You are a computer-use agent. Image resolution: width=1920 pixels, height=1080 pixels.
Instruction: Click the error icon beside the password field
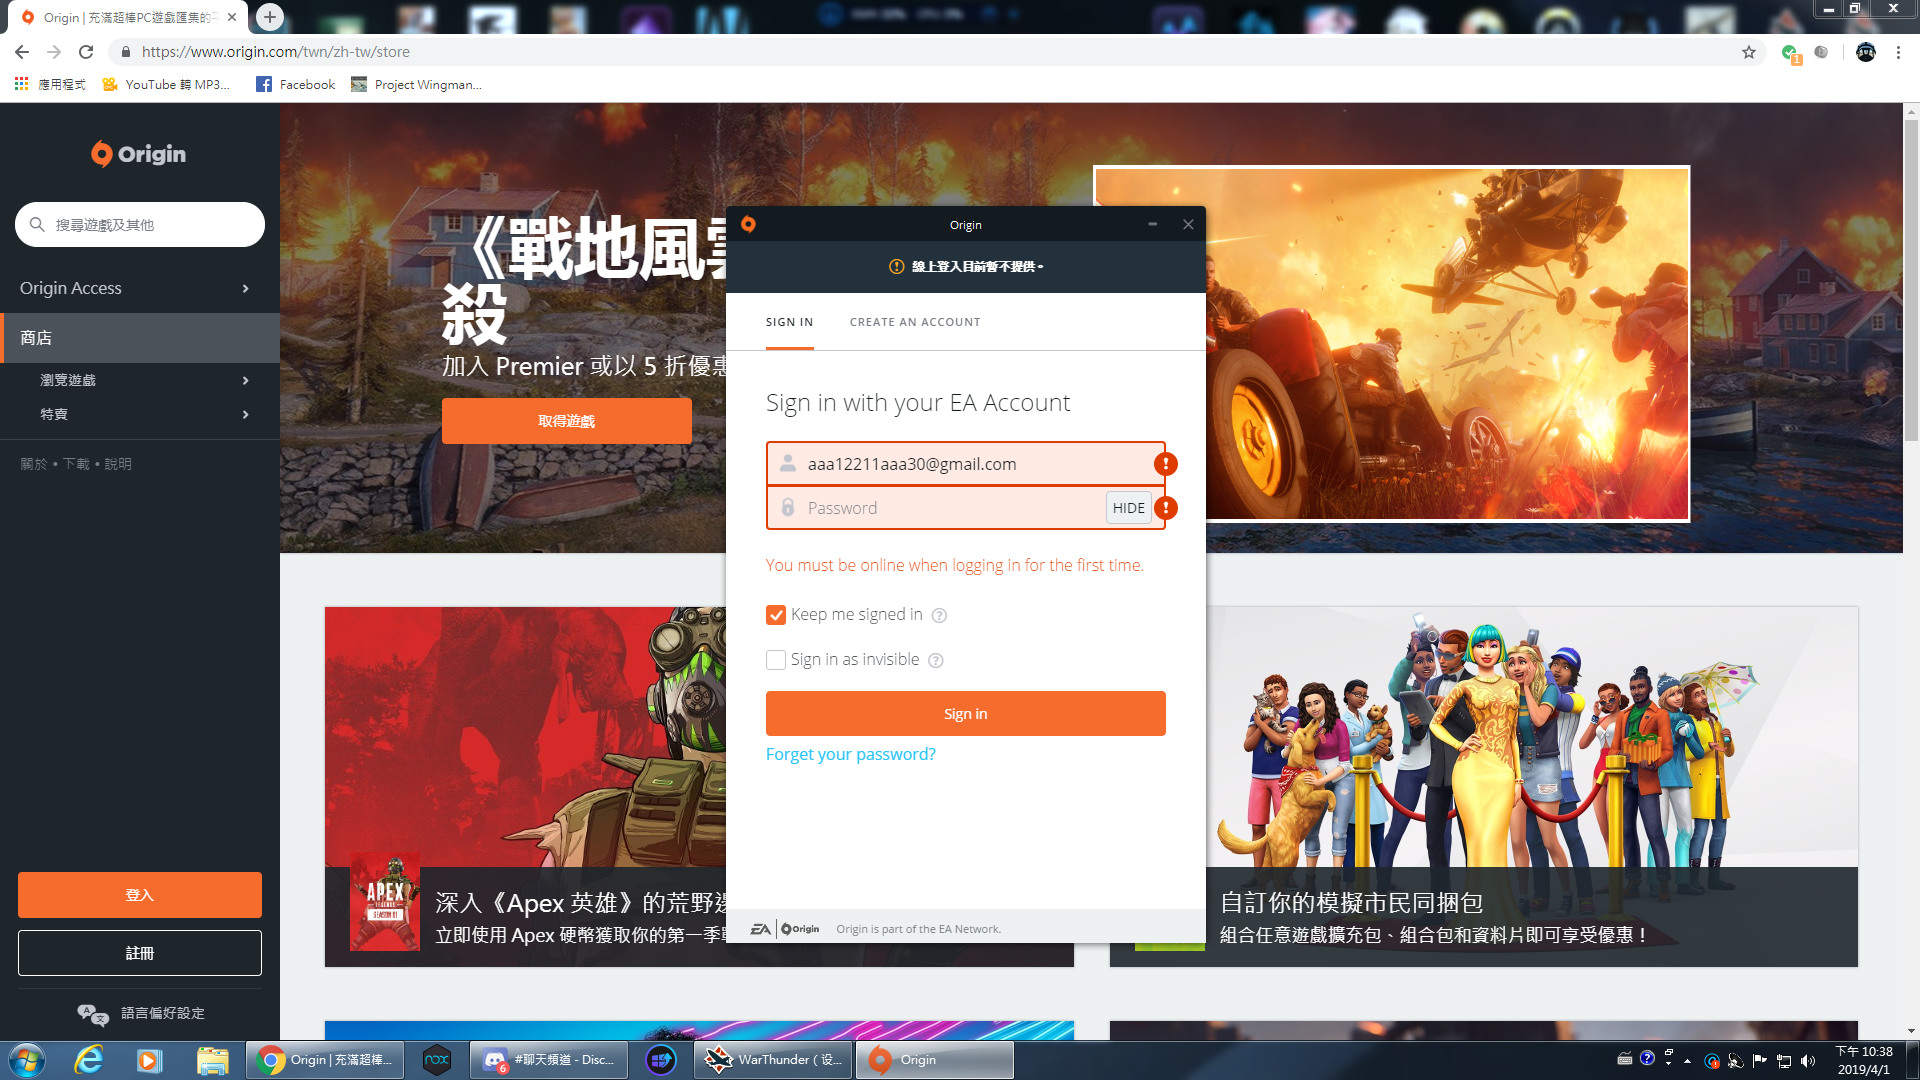pyautogui.click(x=1165, y=508)
